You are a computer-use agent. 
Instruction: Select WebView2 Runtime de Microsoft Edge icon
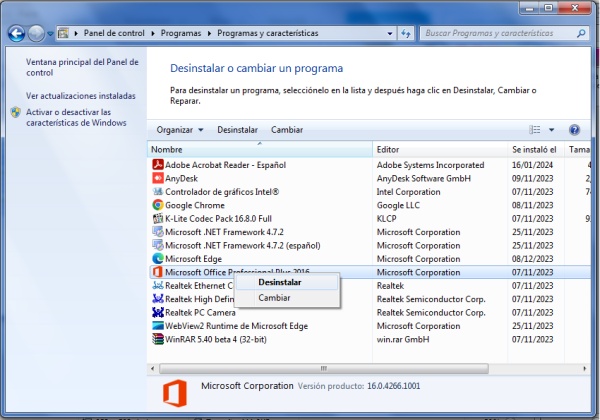(x=158, y=326)
